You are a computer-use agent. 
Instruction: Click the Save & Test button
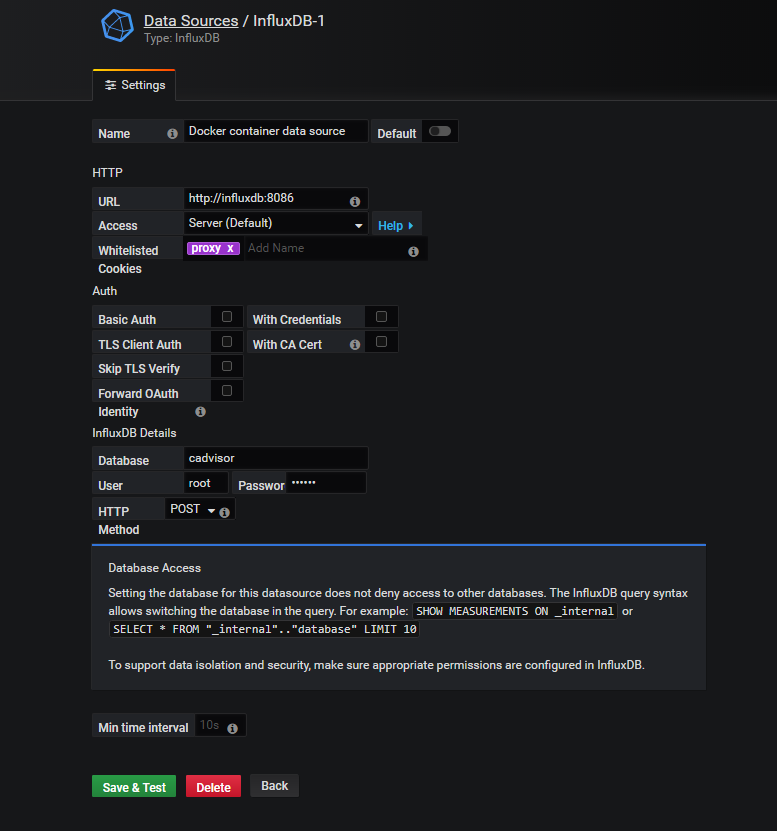134,786
